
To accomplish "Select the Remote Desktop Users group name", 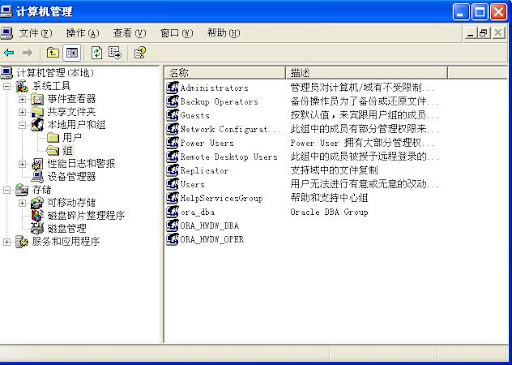I will click(x=229, y=157).
